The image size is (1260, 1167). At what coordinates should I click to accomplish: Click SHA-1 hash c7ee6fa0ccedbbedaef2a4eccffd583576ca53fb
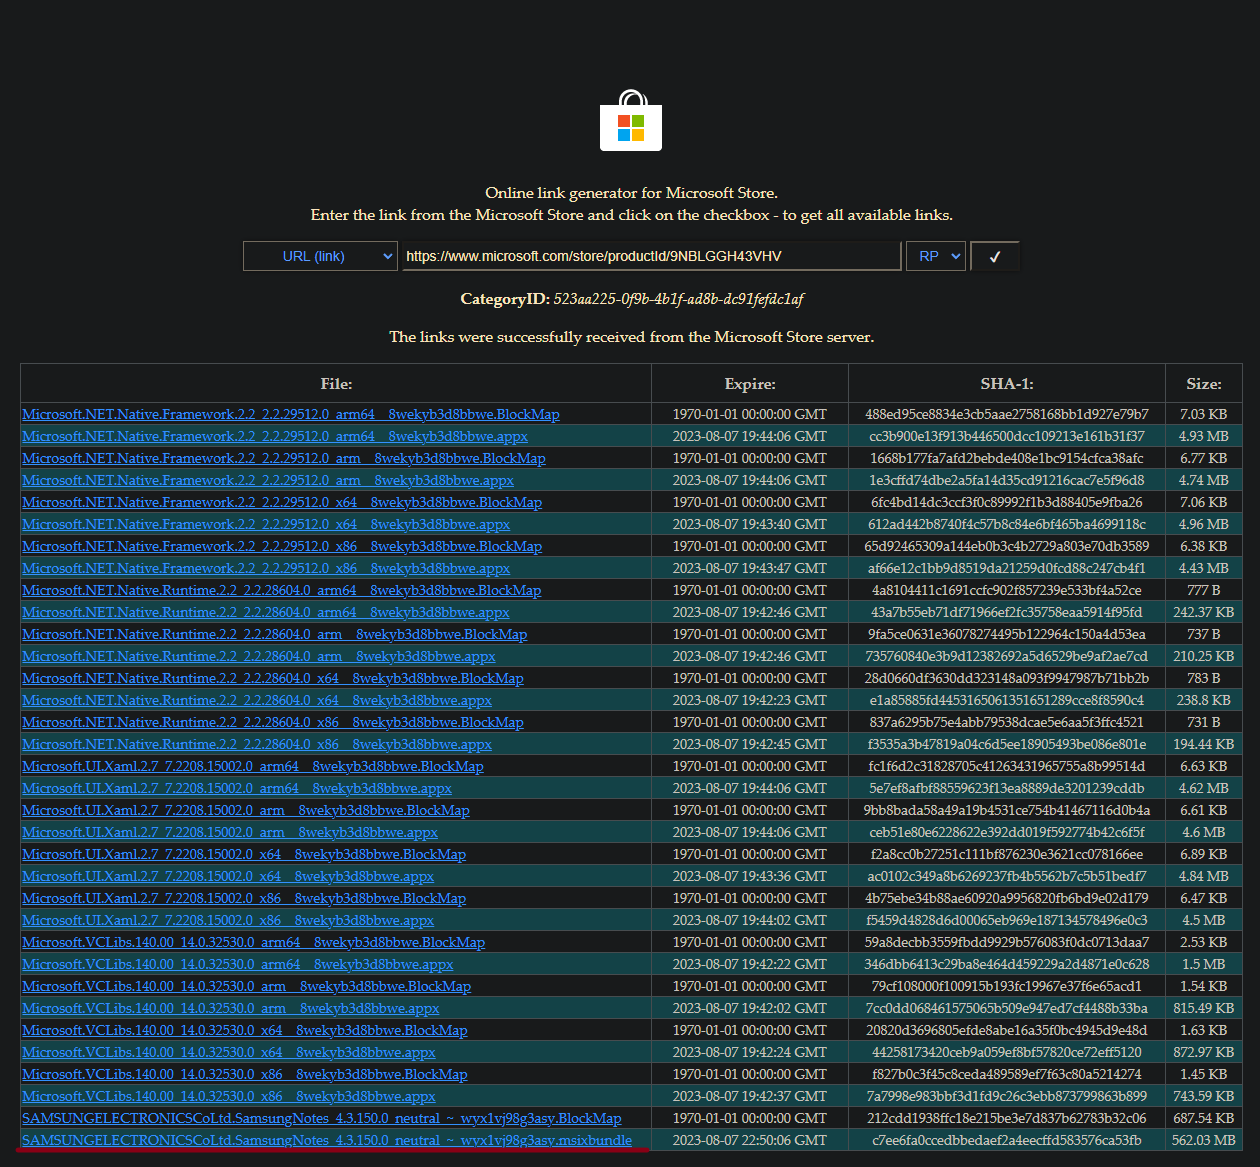point(1007,1140)
